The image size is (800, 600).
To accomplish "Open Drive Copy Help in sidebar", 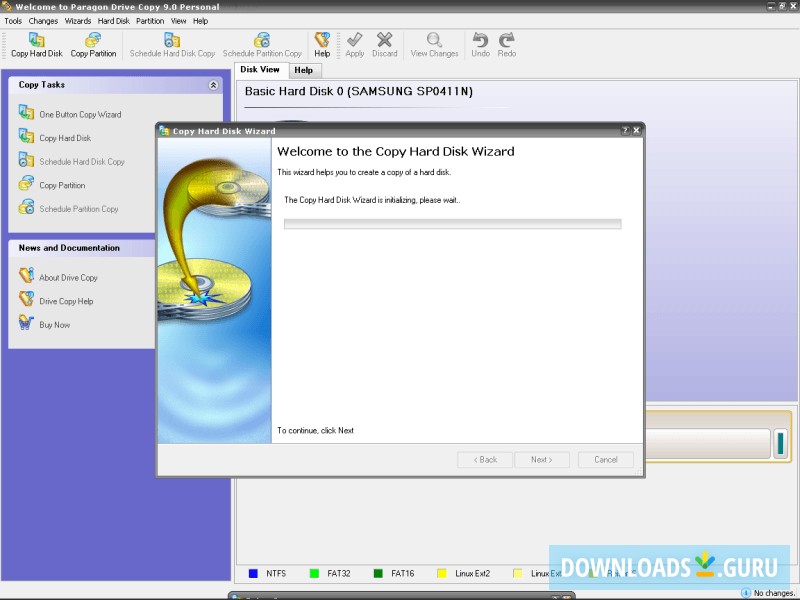I will (x=66, y=301).
